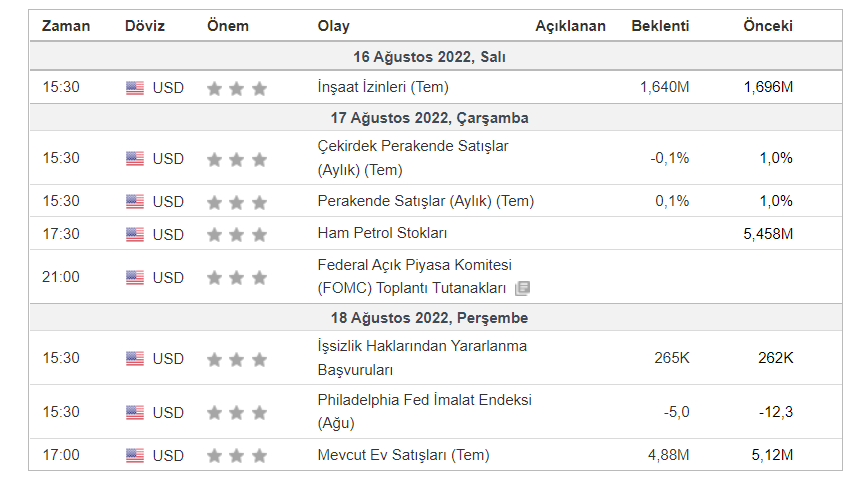Open İnşaat İzinleri (Tem) event
Viewport: 860px width, 491px height.
point(381,87)
